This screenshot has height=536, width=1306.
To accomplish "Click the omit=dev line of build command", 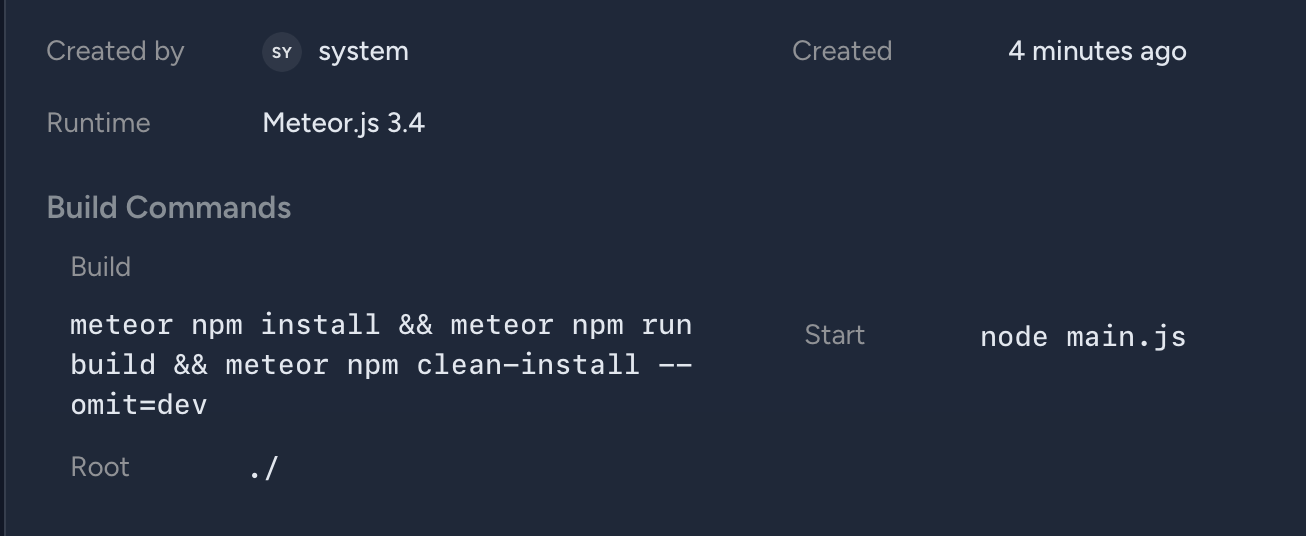I will (139, 404).
